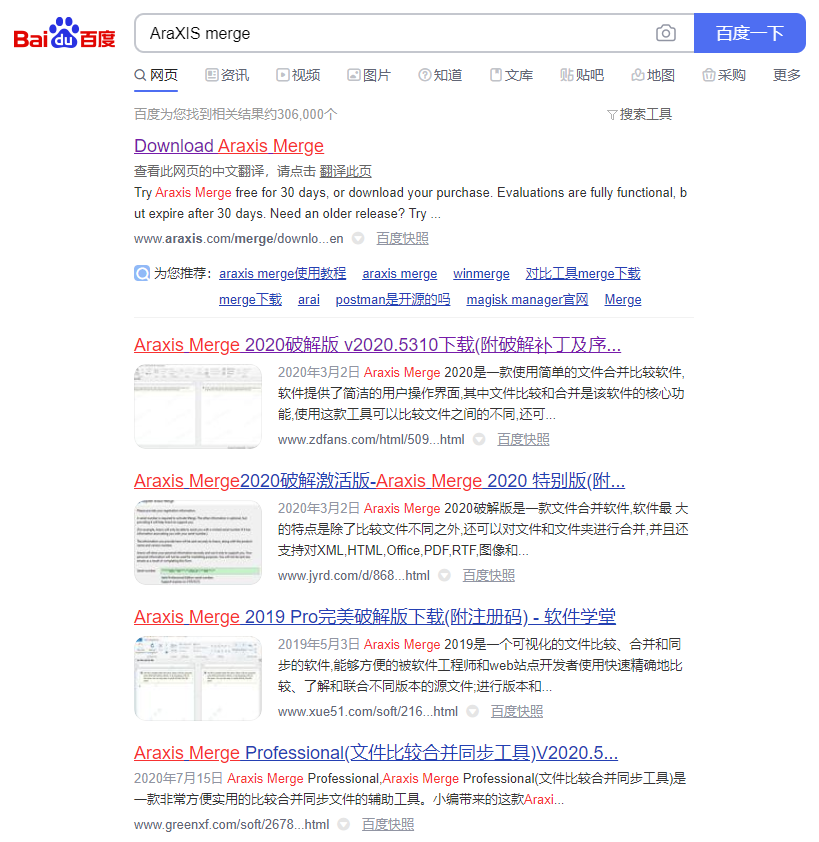This screenshot has width=819, height=842.
Task: Open Araxis Merge 2019 Pro完美破解版 result
Action: click(x=375, y=616)
